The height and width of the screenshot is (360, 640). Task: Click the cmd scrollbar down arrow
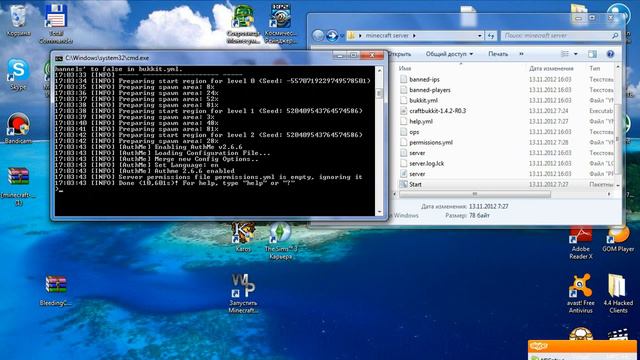380,212
